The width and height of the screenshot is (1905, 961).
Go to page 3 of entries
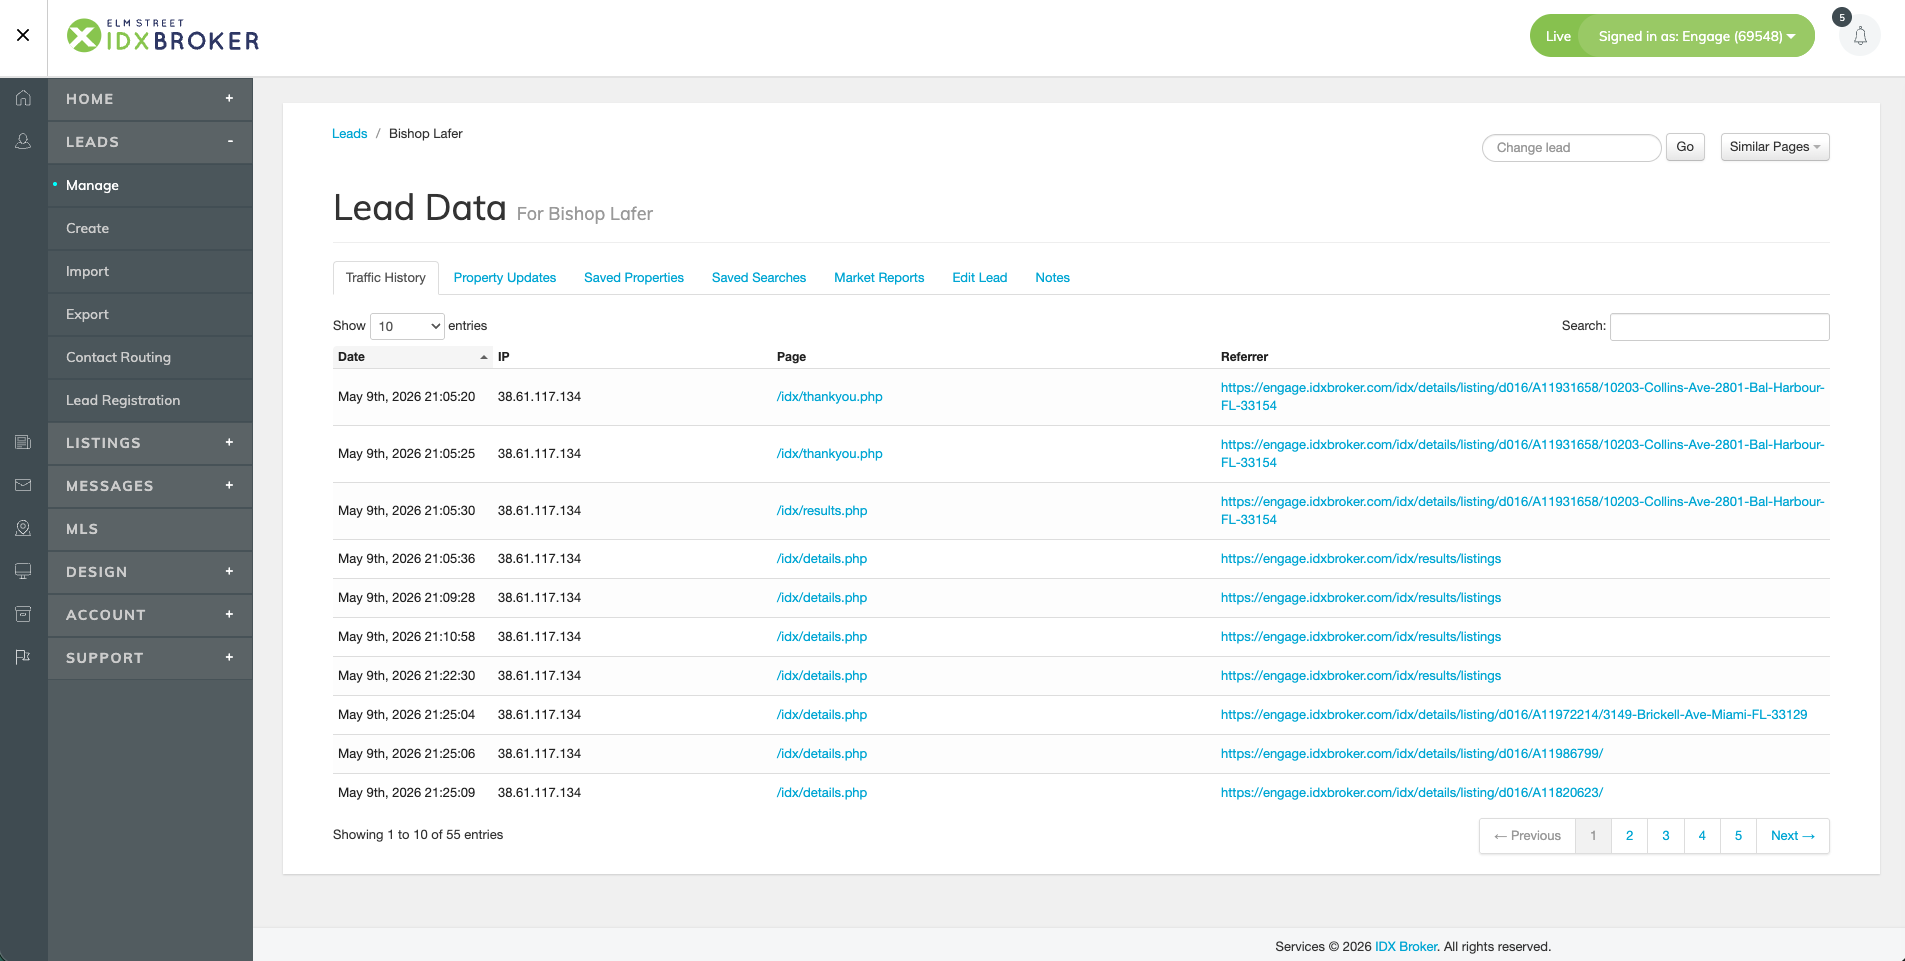coord(1666,836)
